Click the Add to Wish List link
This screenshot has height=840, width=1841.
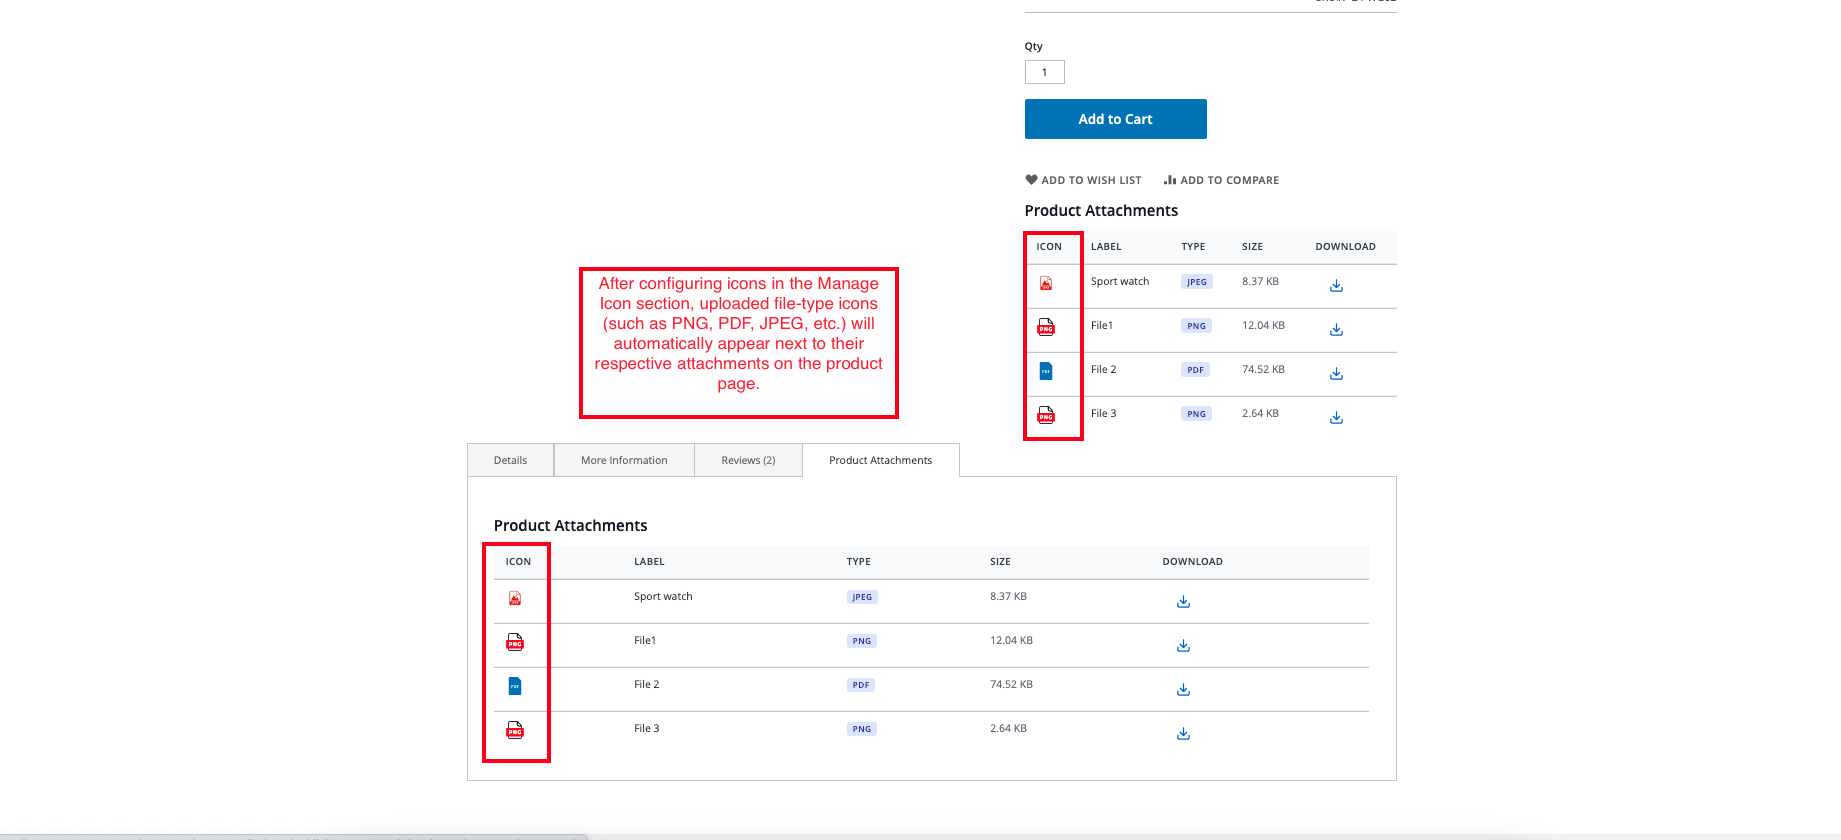click(x=1083, y=180)
